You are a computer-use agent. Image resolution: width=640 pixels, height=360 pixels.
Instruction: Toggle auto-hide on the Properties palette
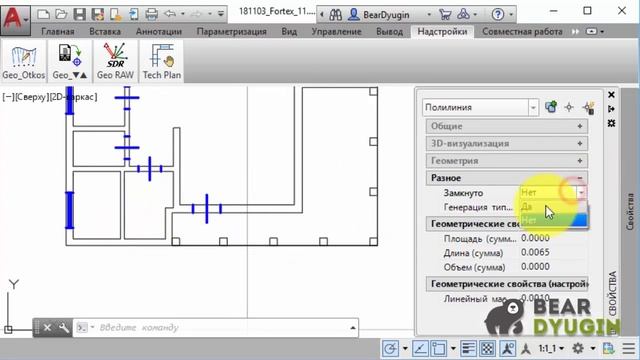point(611,109)
